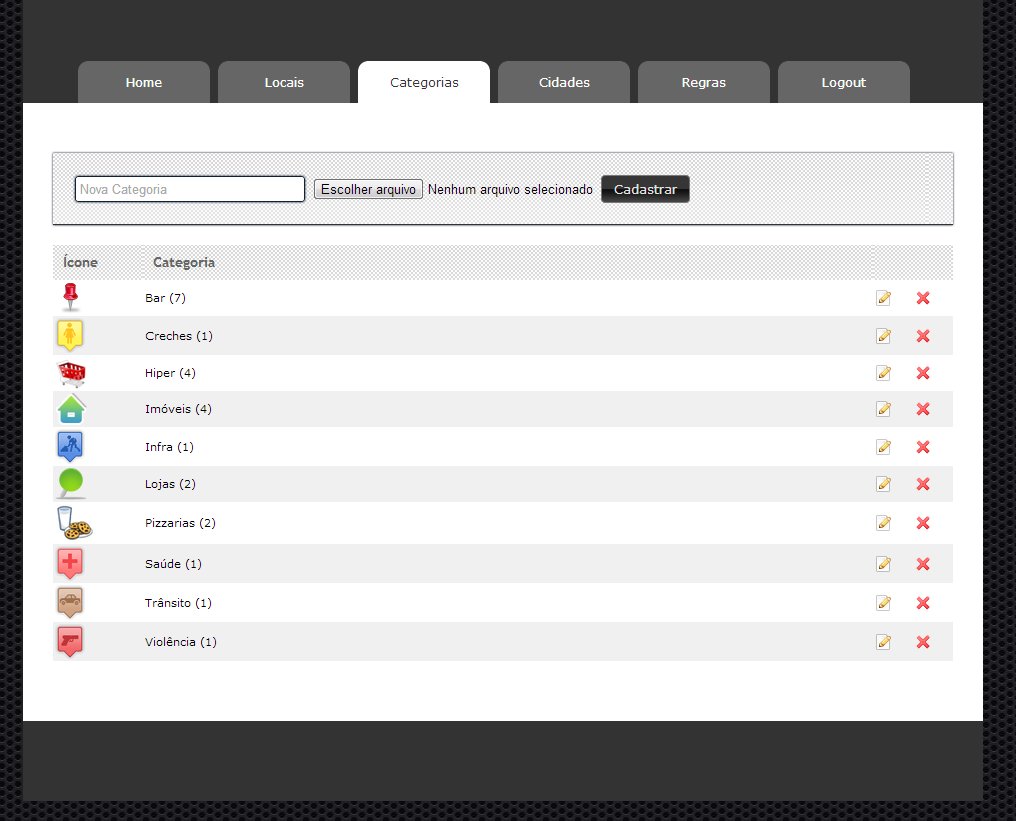This screenshot has width=1016, height=821.
Task: Delete the Hiper category
Action: [x=923, y=373]
